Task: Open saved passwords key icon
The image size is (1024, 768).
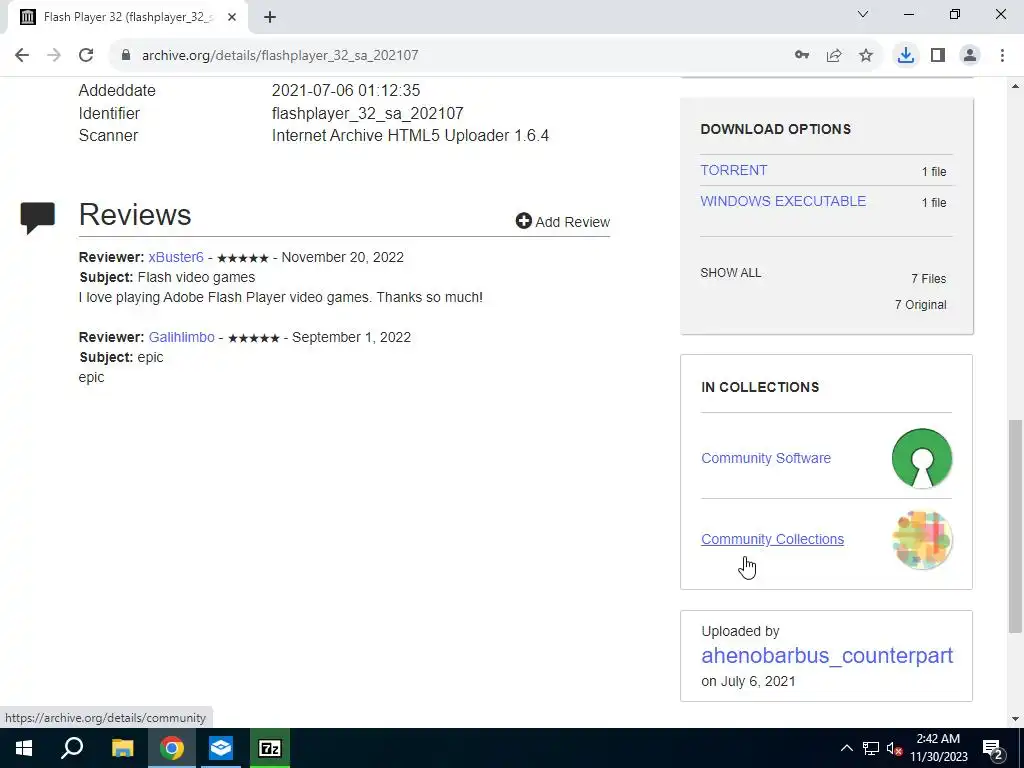Action: coord(802,56)
